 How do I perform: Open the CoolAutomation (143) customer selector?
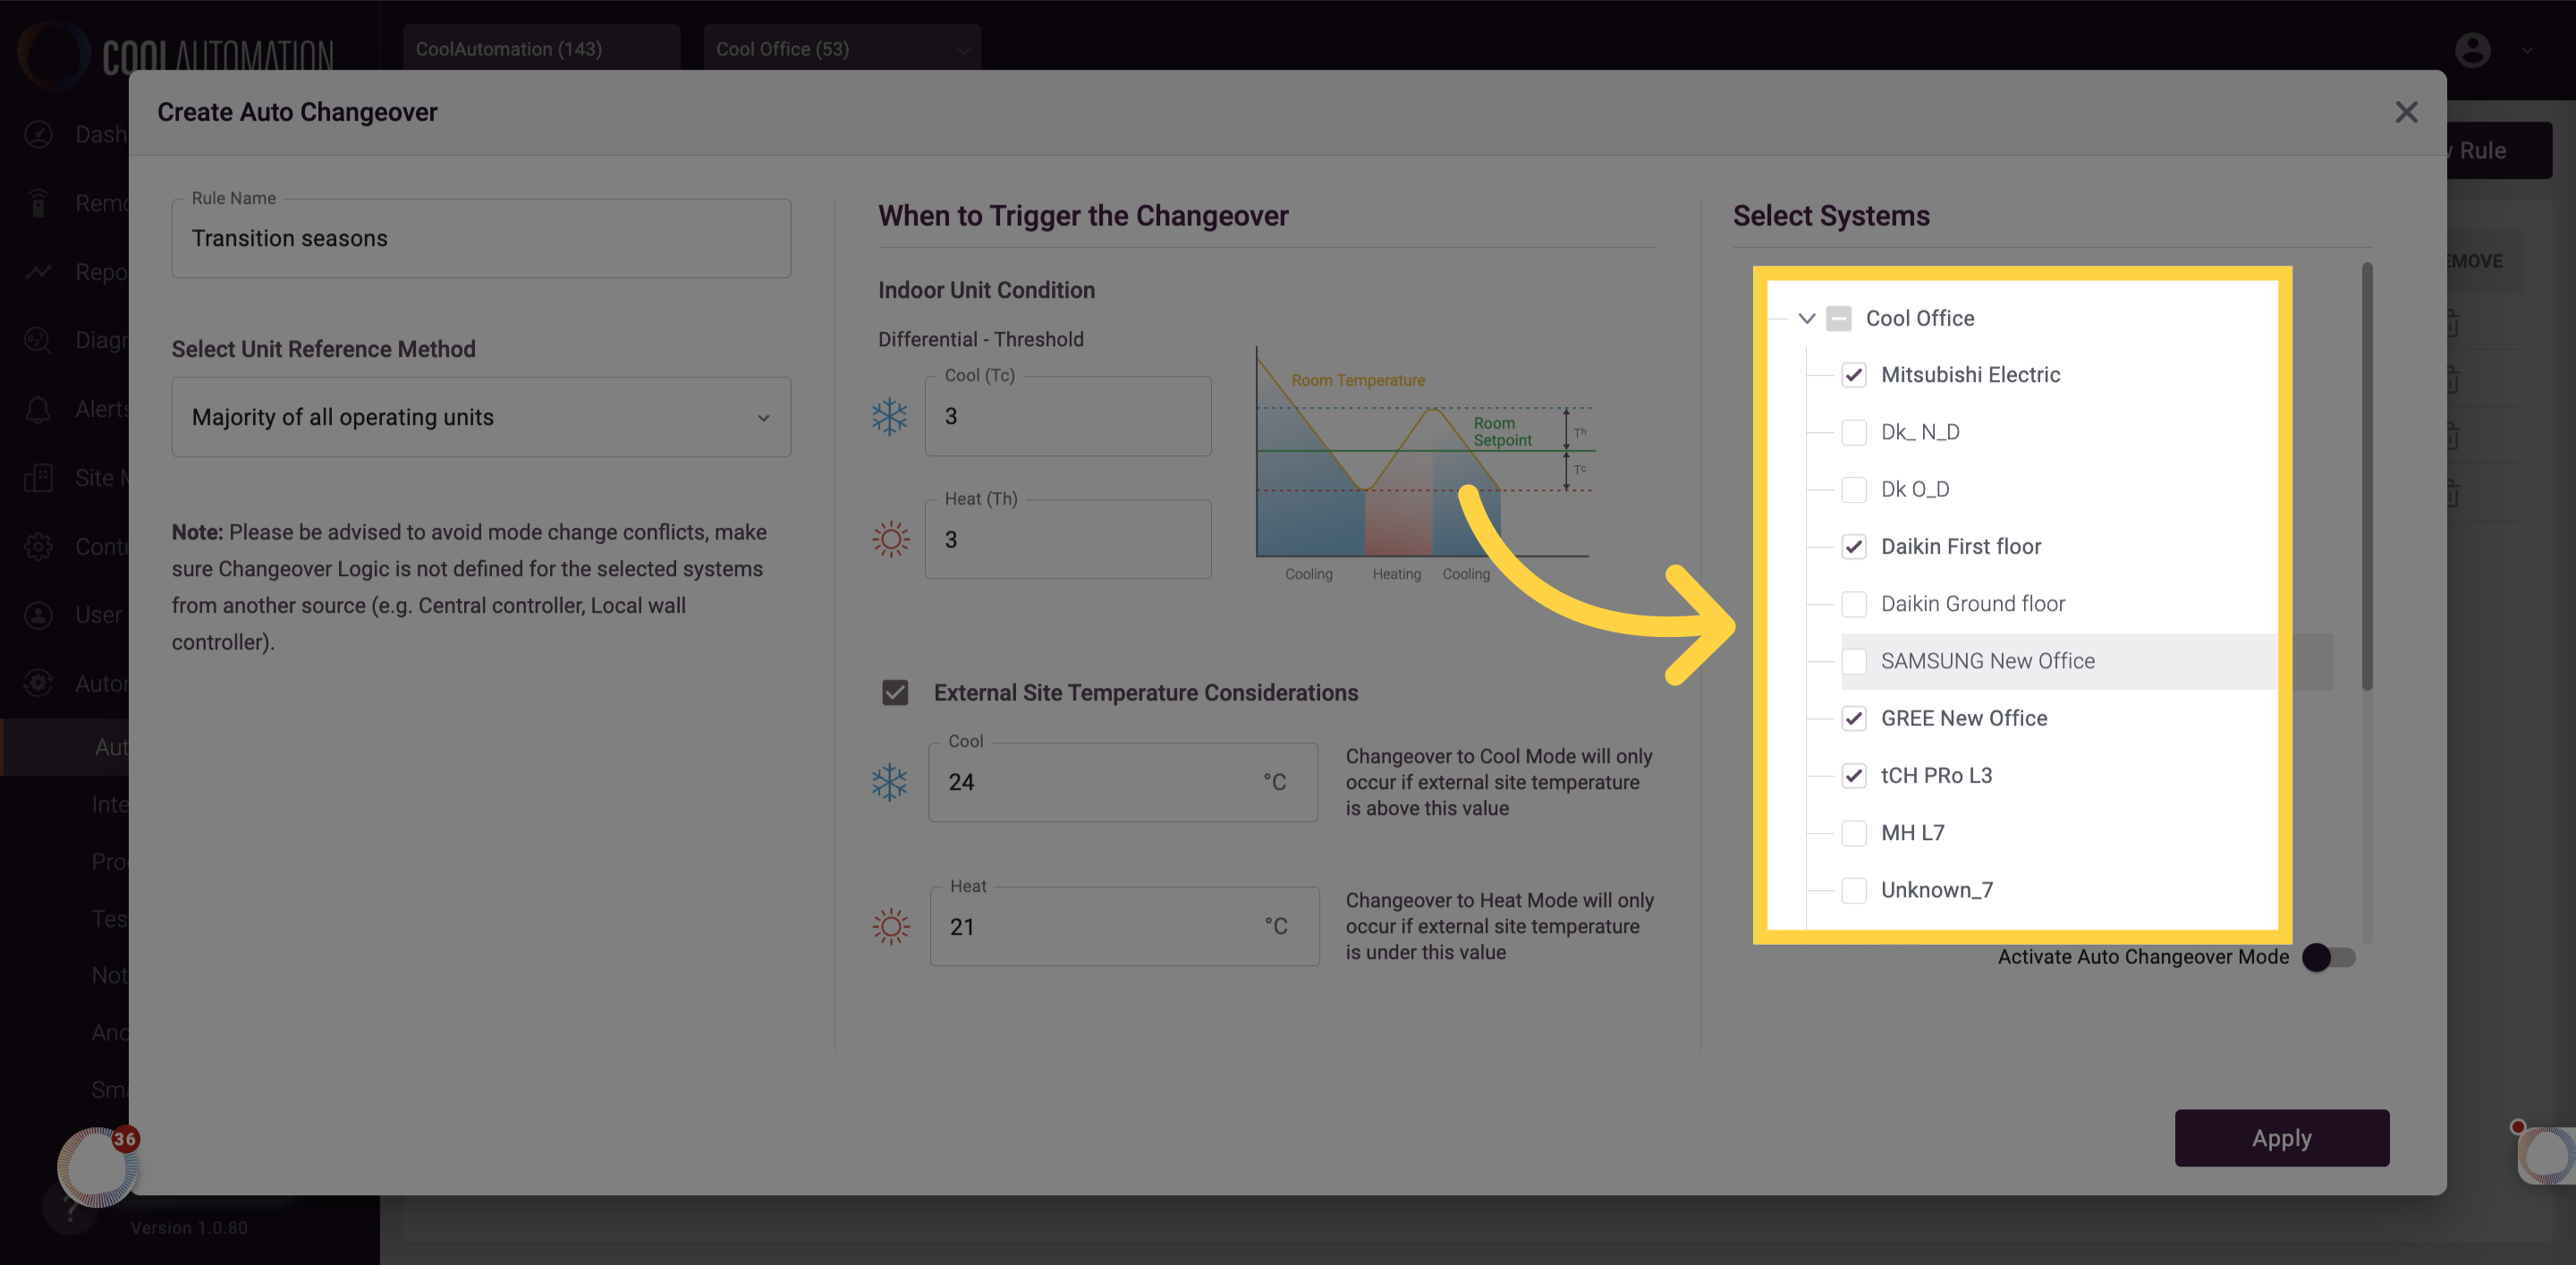[x=541, y=49]
